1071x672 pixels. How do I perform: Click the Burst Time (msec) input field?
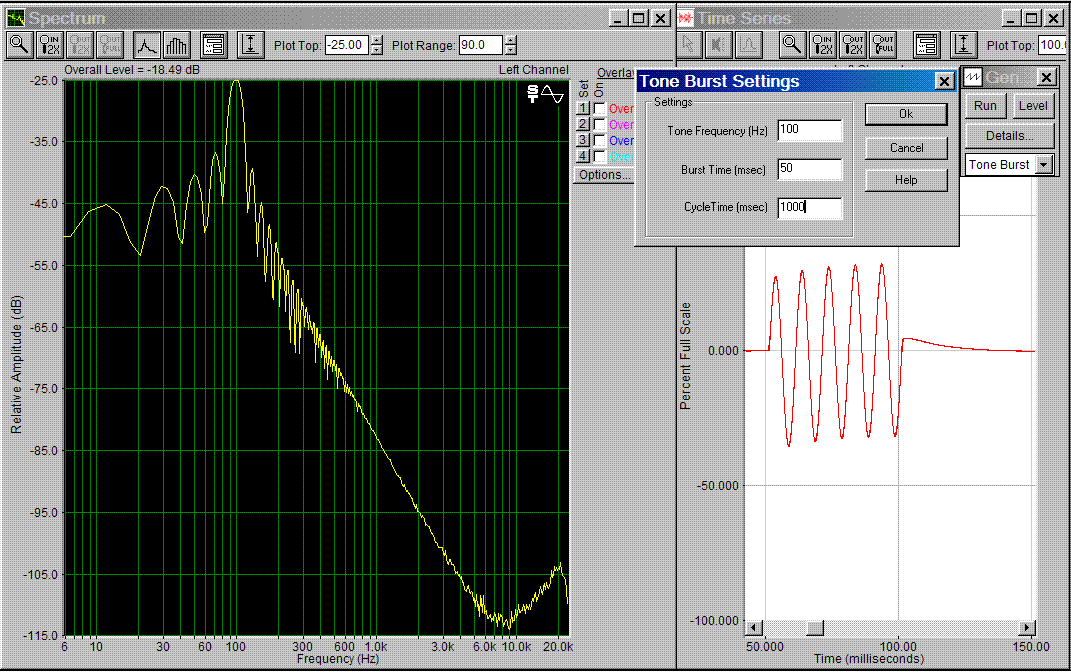(x=810, y=169)
